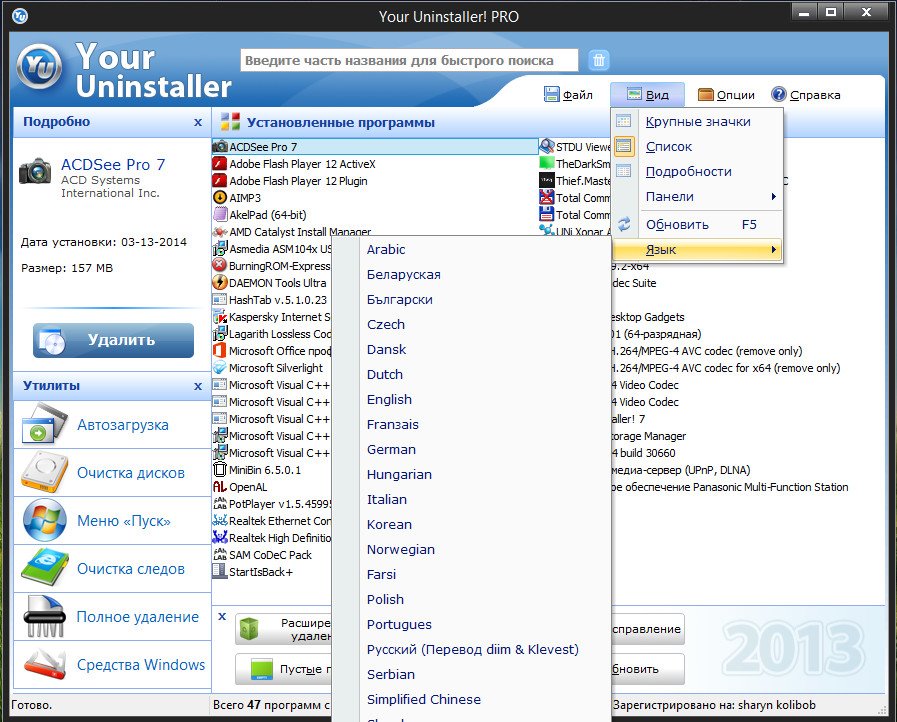
Task: Click the StartIsBack+ icon
Action: tap(220, 572)
